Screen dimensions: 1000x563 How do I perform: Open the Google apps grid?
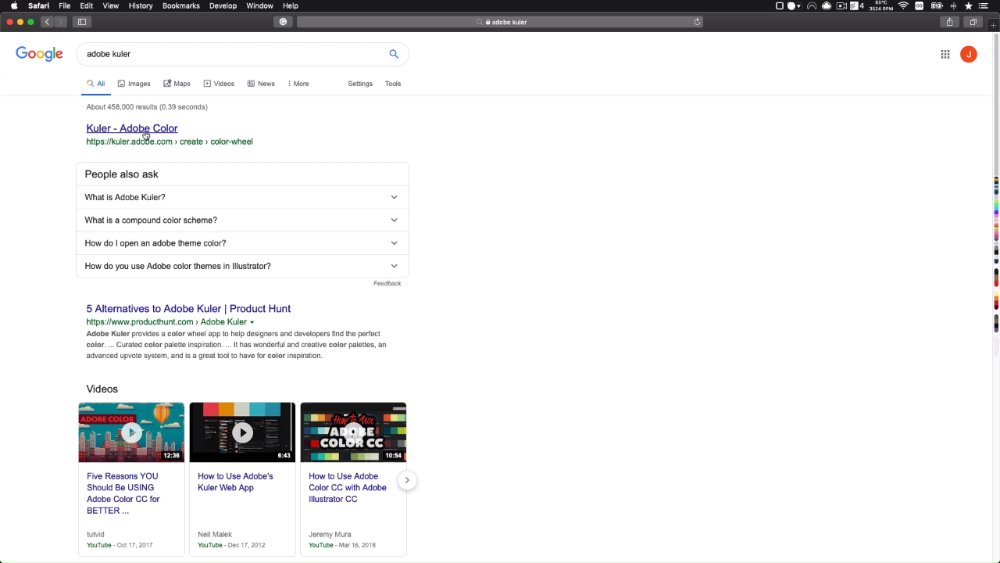tap(945, 54)
